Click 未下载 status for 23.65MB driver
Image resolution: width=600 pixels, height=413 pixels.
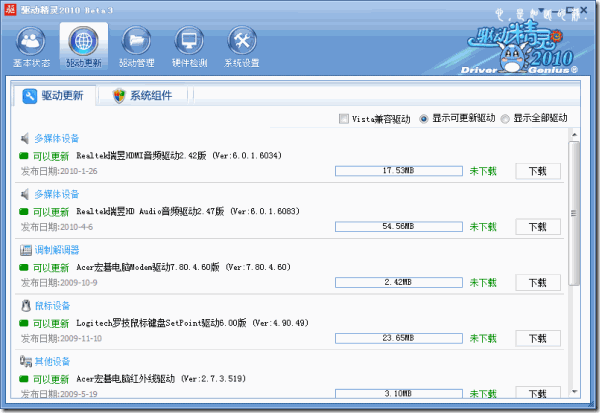483,338
